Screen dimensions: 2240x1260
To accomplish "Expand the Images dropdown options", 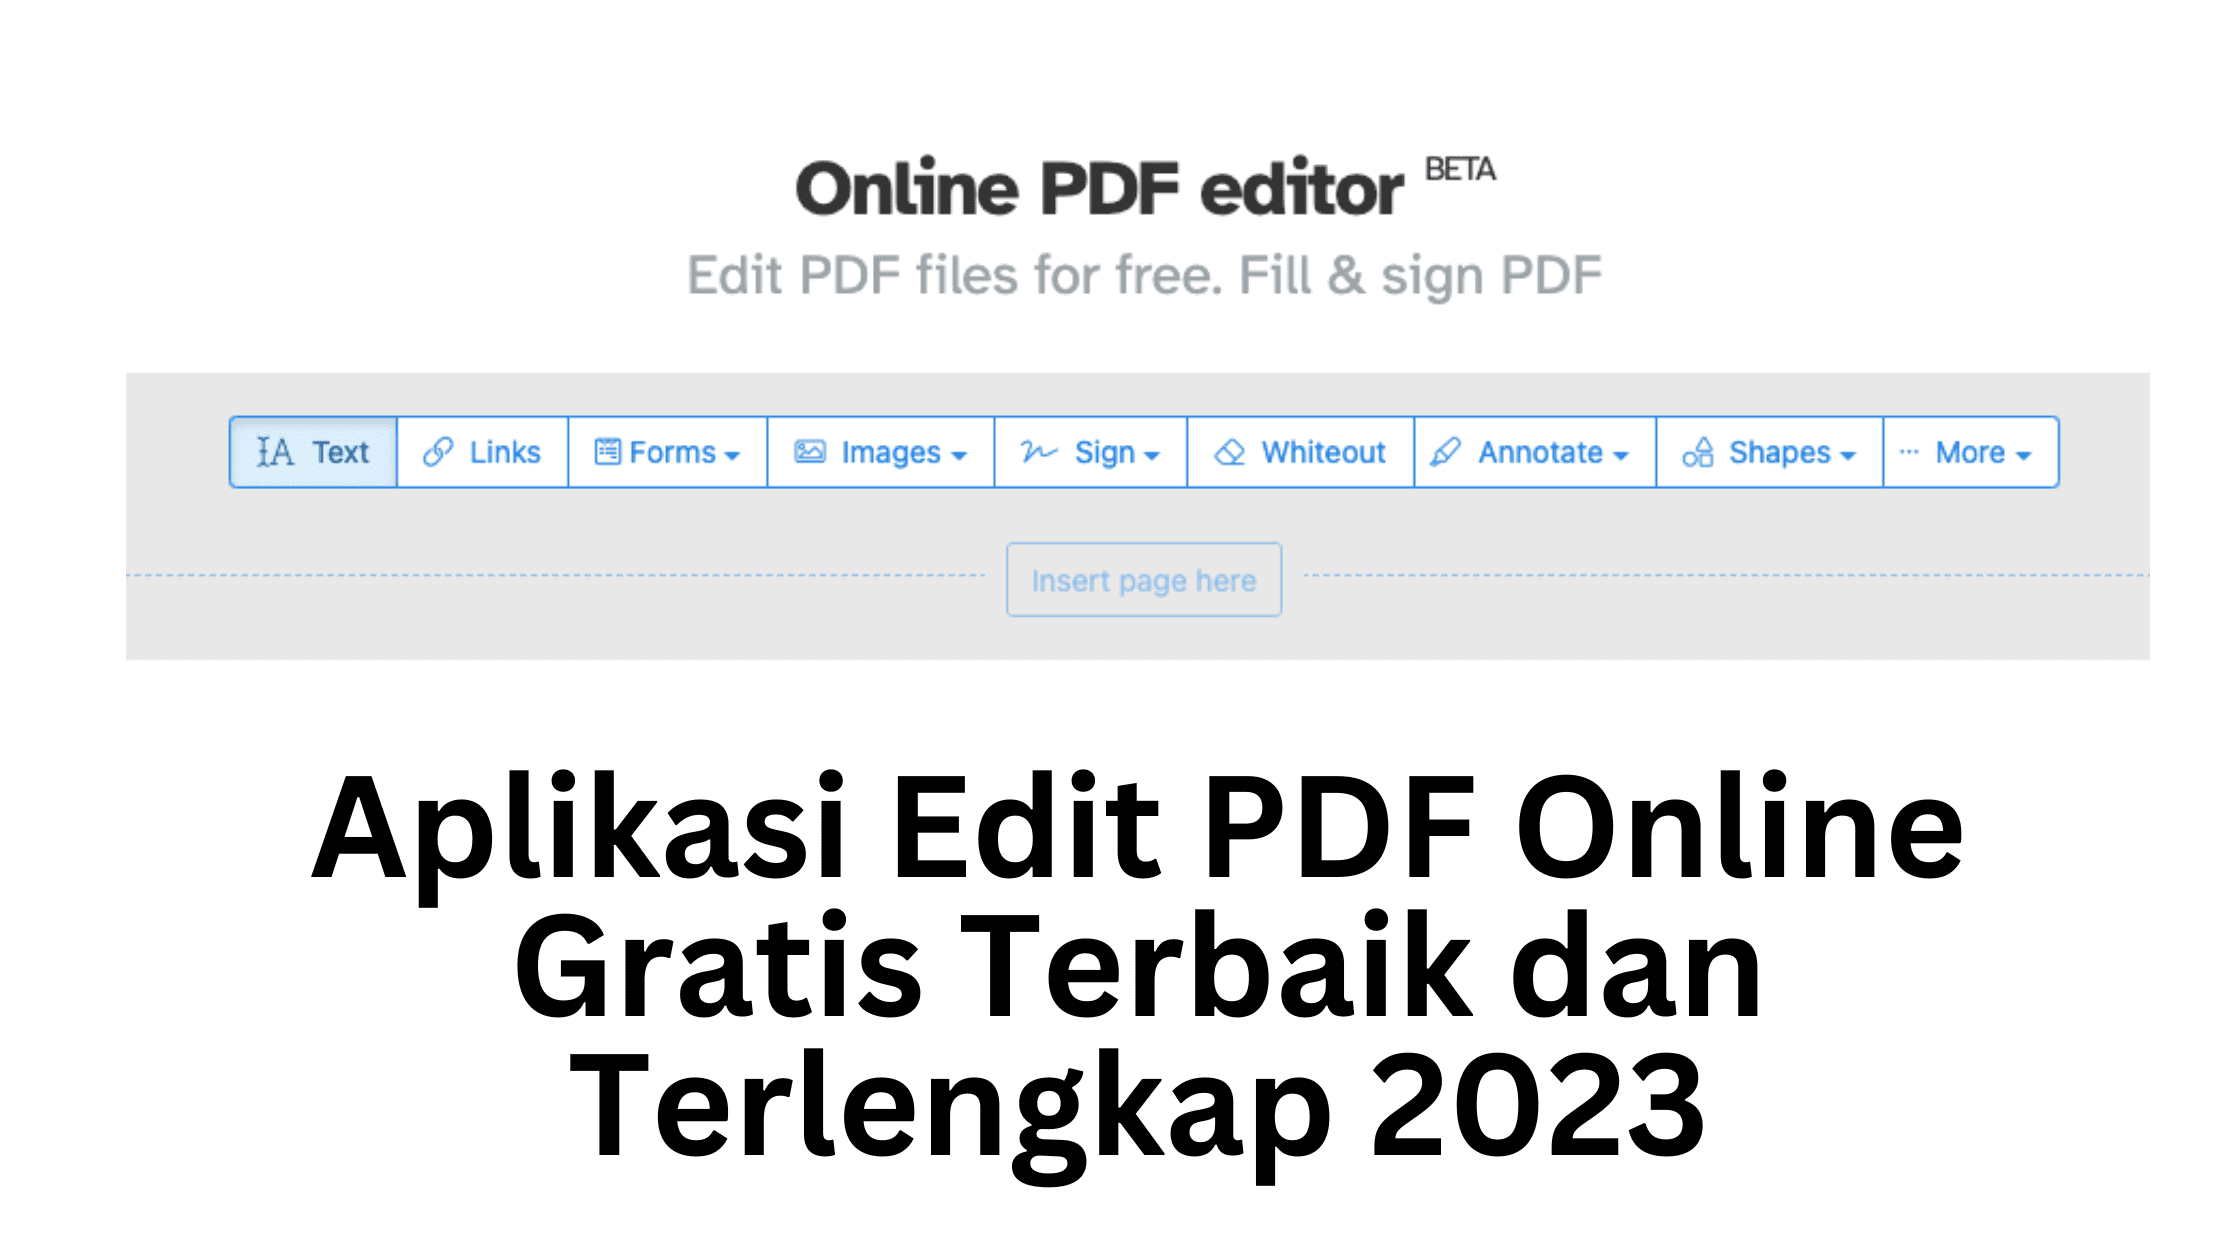I will click(877, 452).
